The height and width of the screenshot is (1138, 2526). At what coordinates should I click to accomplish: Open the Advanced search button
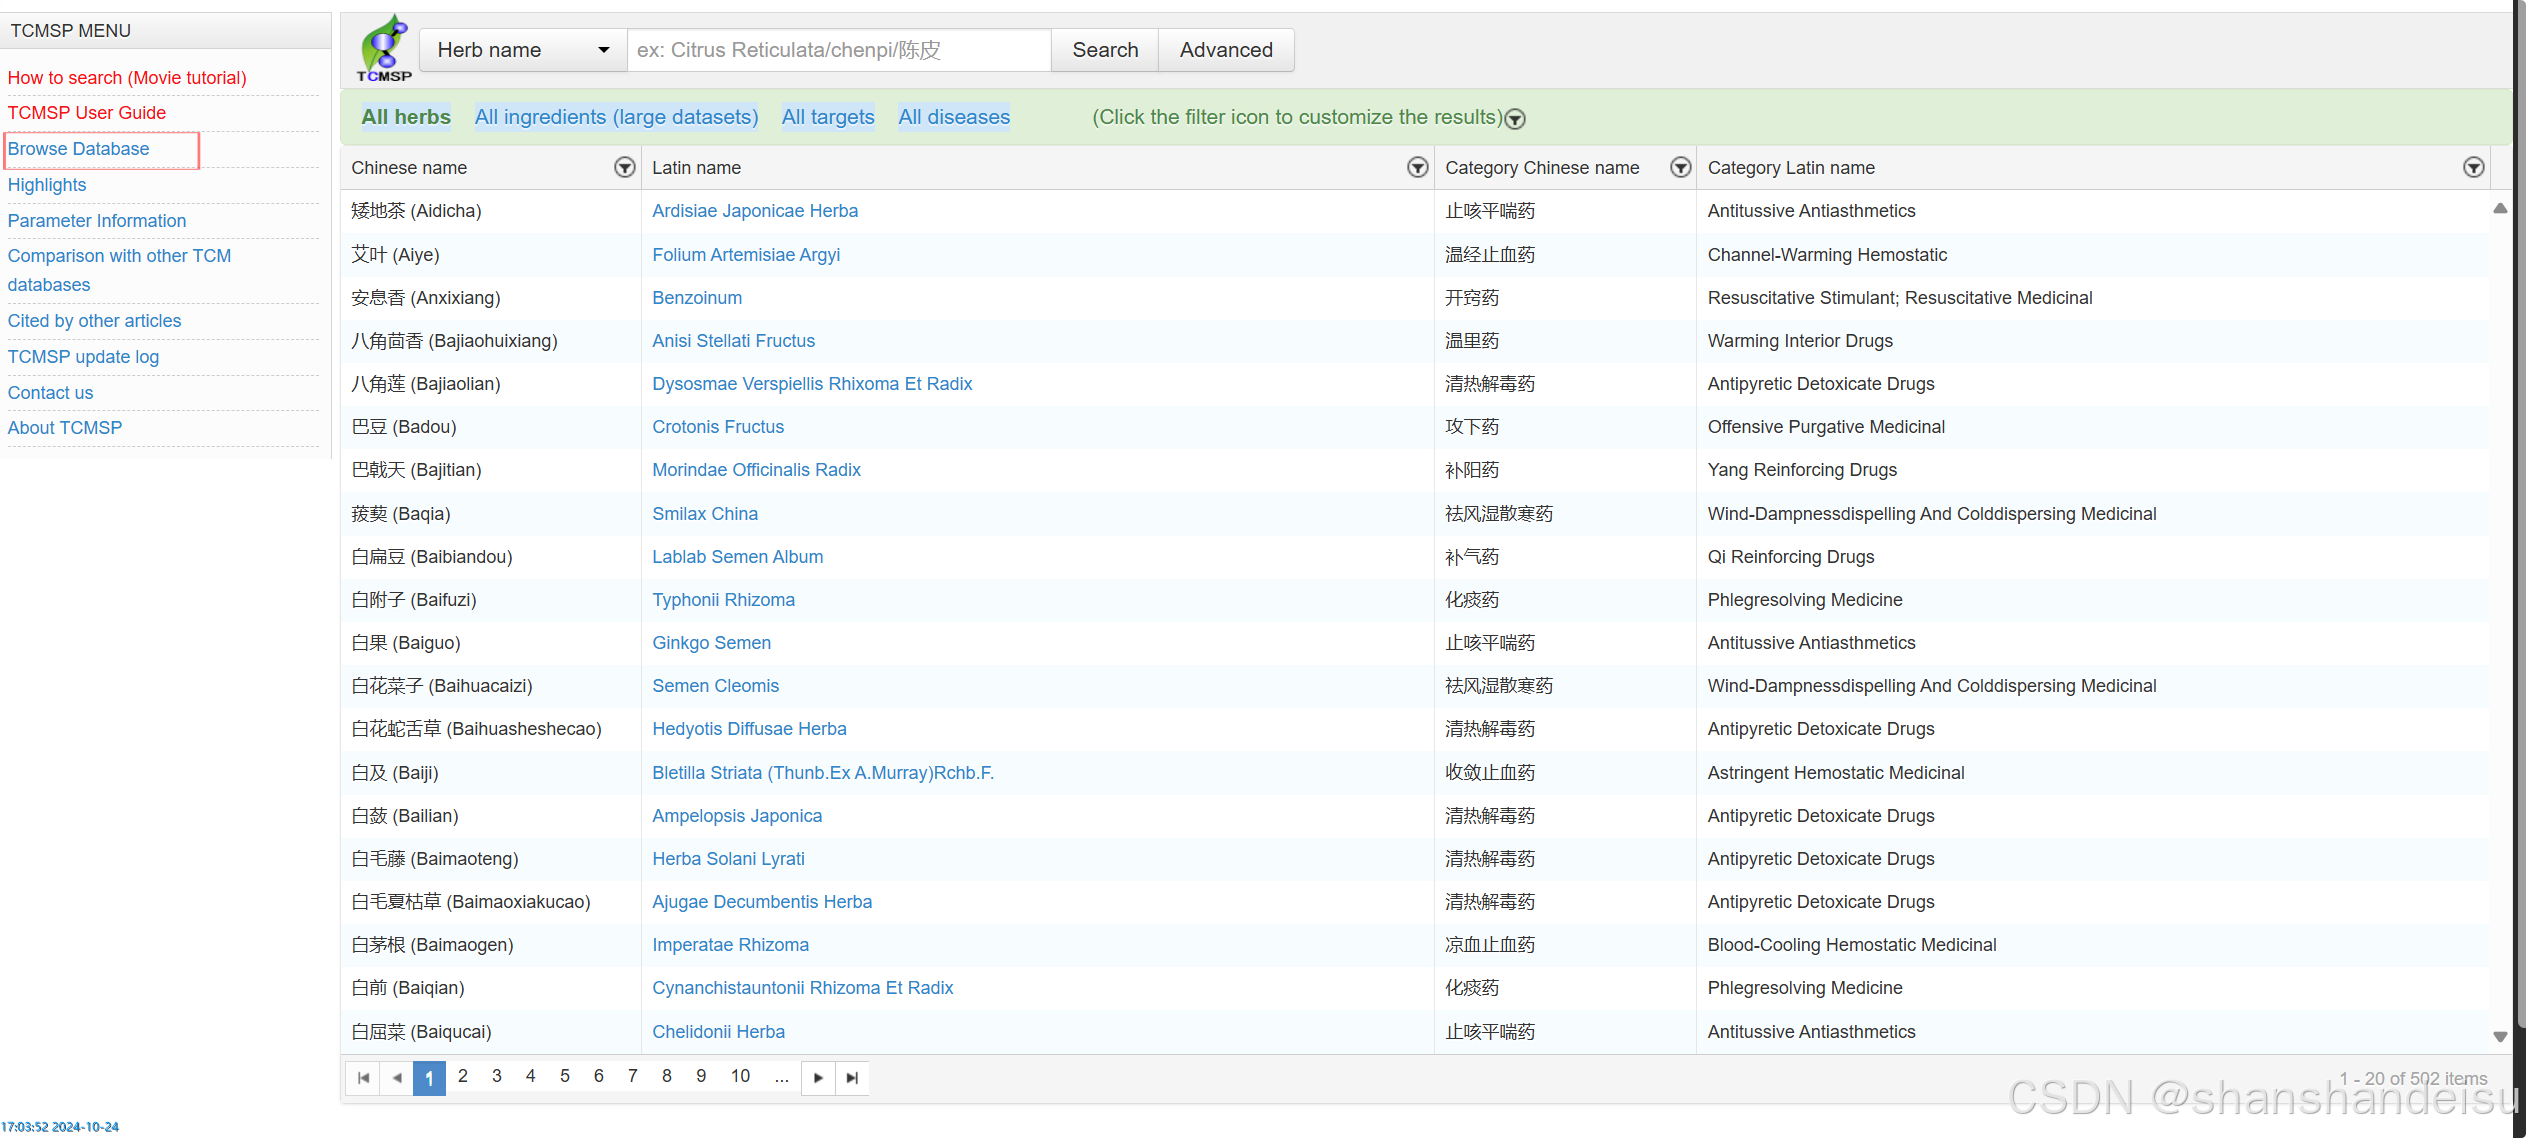click(x=1225, y=50)
